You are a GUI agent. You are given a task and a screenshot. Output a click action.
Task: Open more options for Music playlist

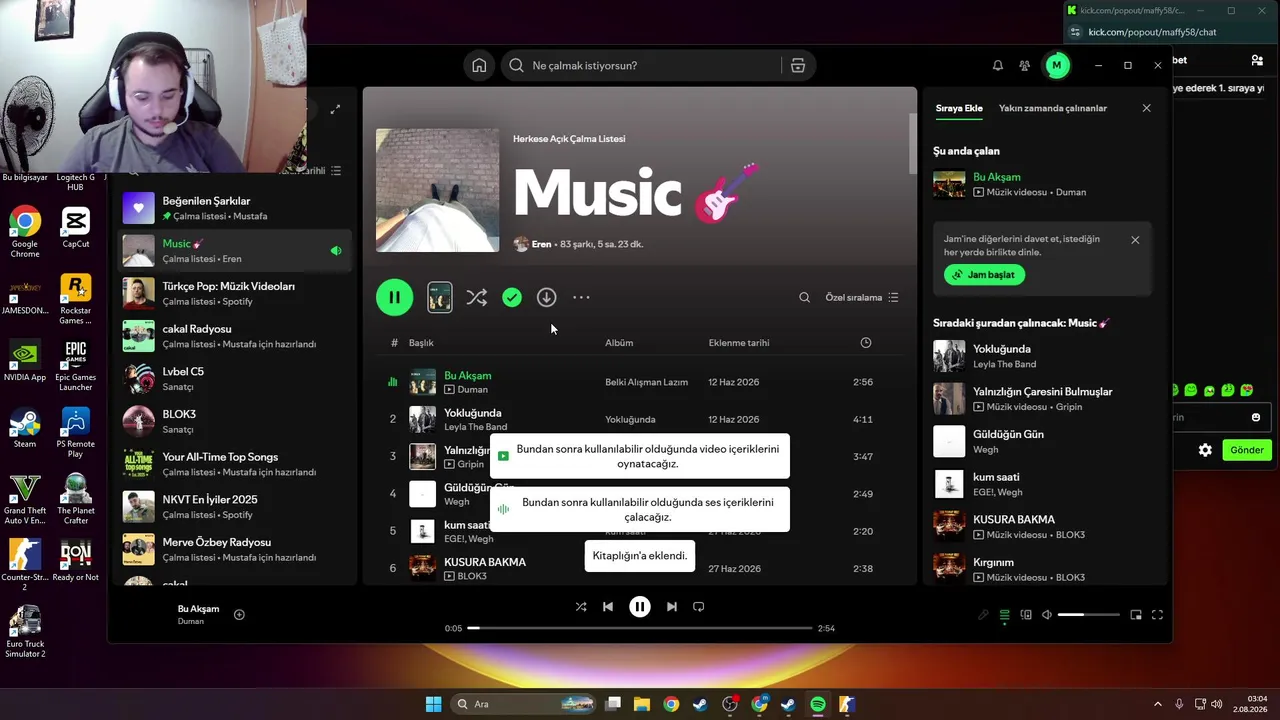(581, 297)
